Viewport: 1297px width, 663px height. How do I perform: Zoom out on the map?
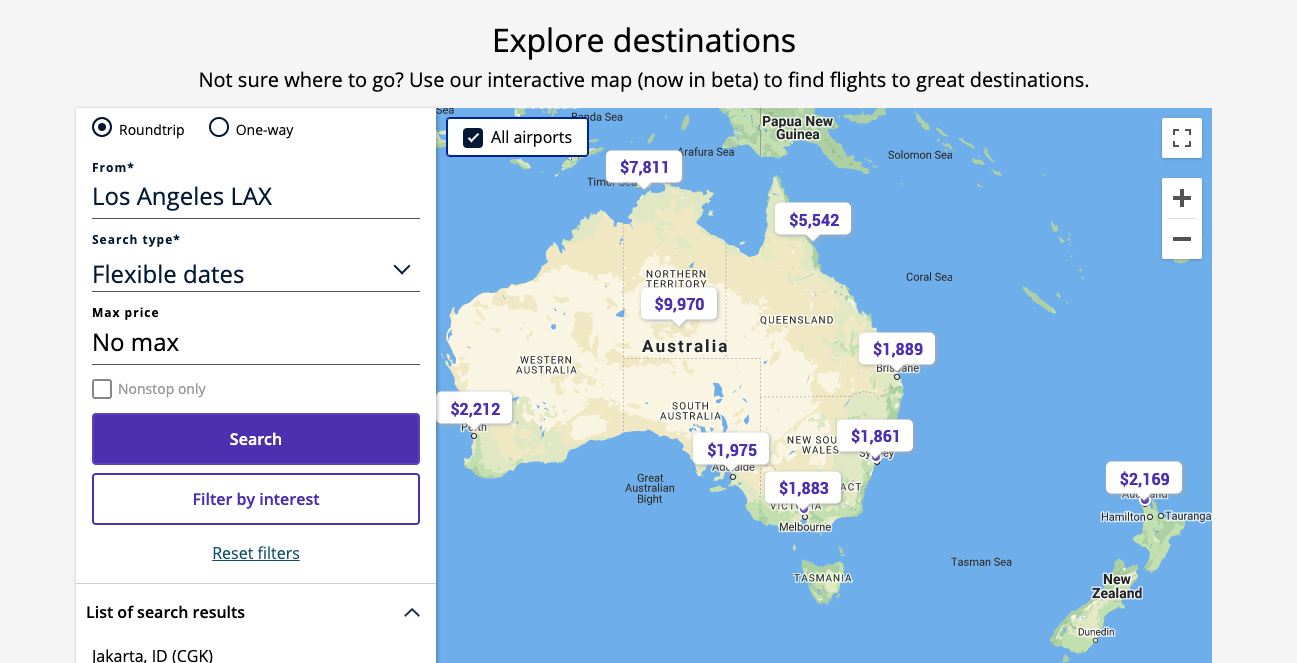pyautogui.click(x=1181, y=239)
